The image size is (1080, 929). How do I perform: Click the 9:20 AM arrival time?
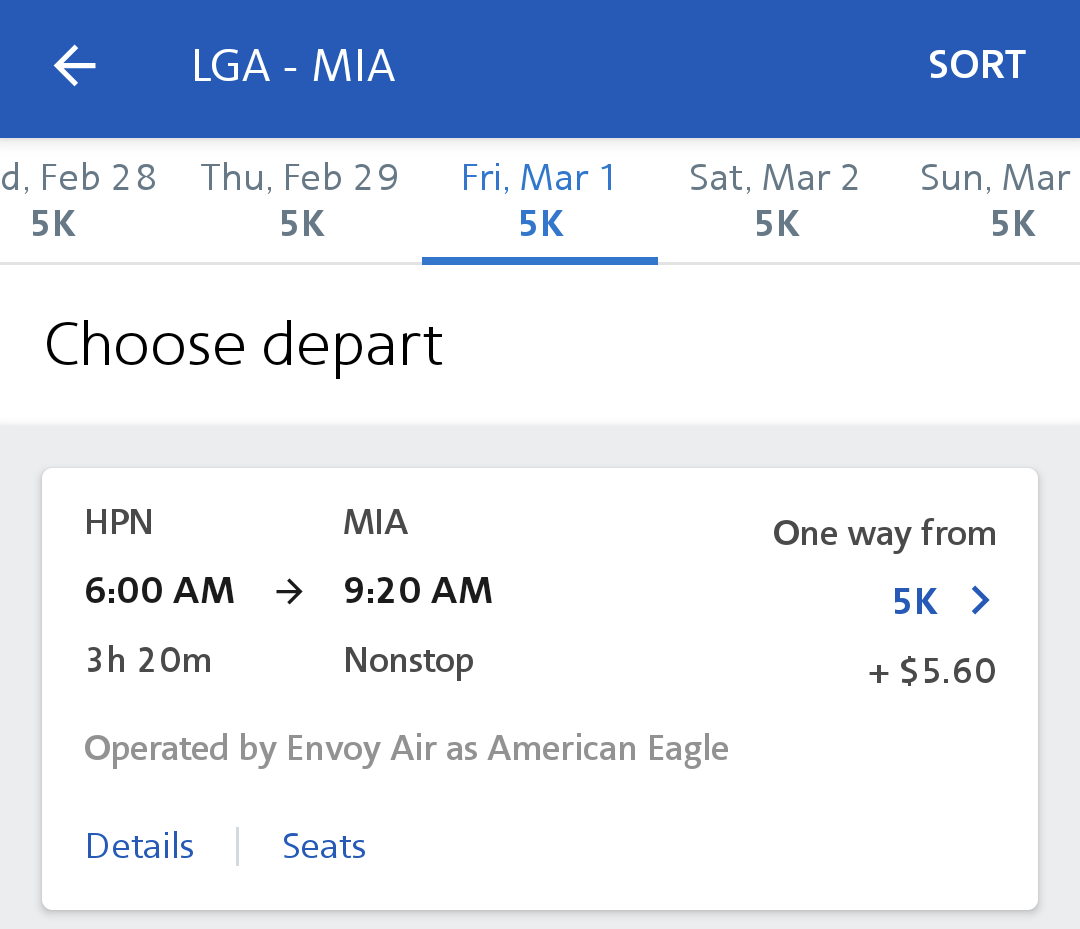click(x=418, y=591)
